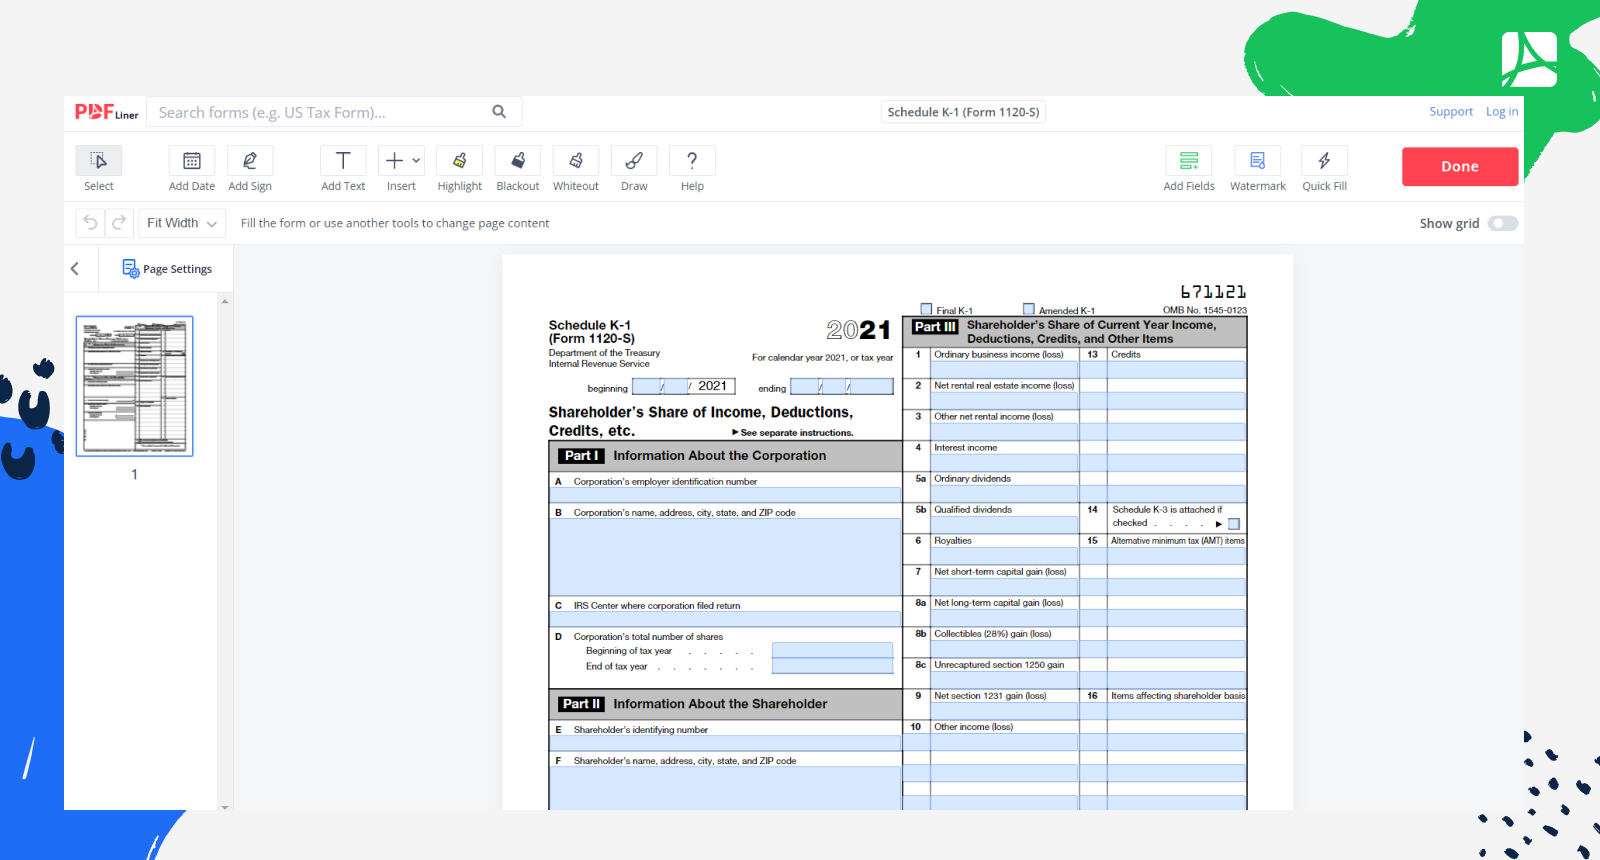The image size is (1600, 860).
Task: Click the Log in link
Action: click(x=1502, y=112)
